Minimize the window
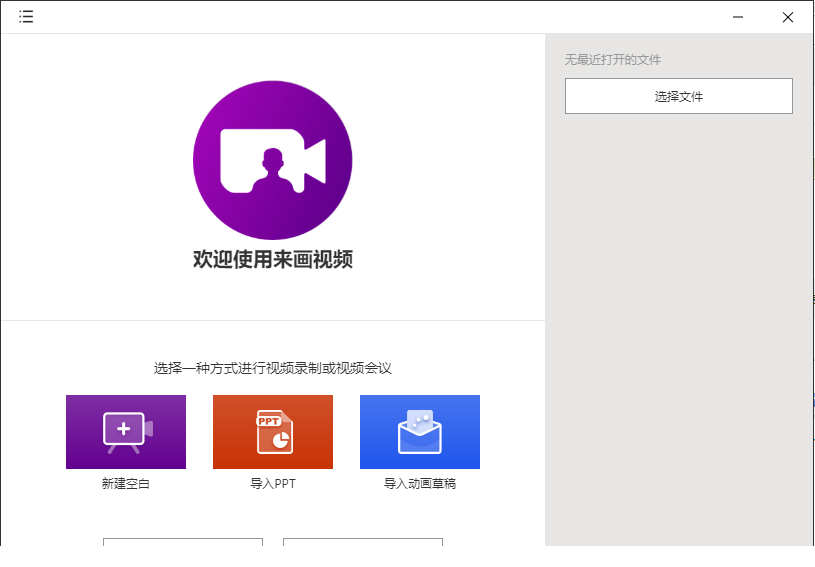This screenshot has width=815, height=567. pyautogui.click(x=738, y=17)
